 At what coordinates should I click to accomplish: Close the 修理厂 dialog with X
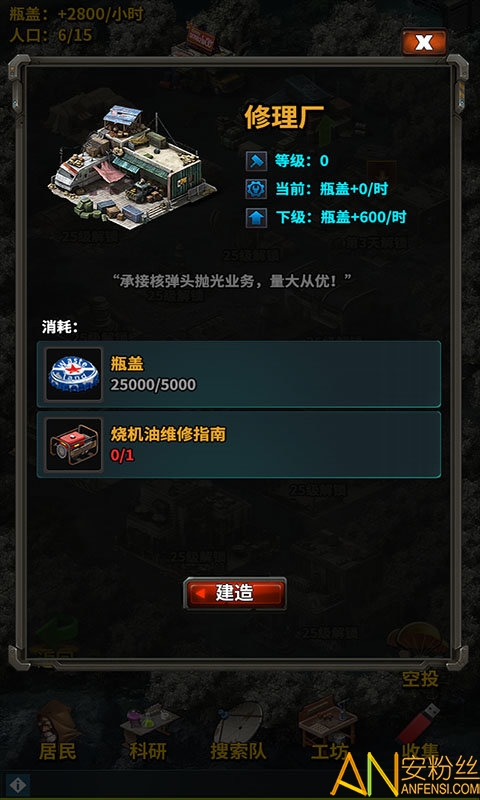point(424,43)
